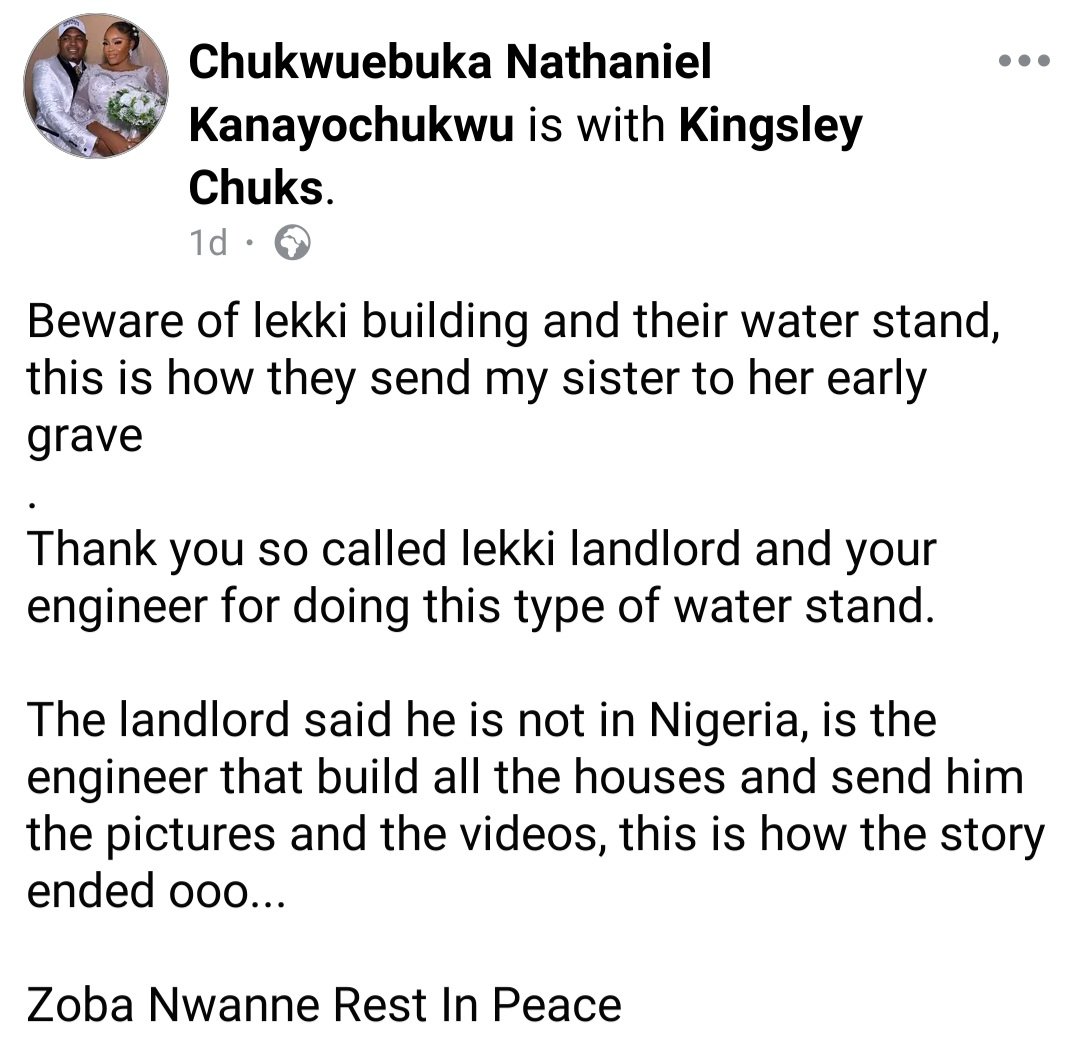Click the "1d" post timestamp
Image resolution: width=1080 pixels, height=1055 pixels.
(208, 242)
